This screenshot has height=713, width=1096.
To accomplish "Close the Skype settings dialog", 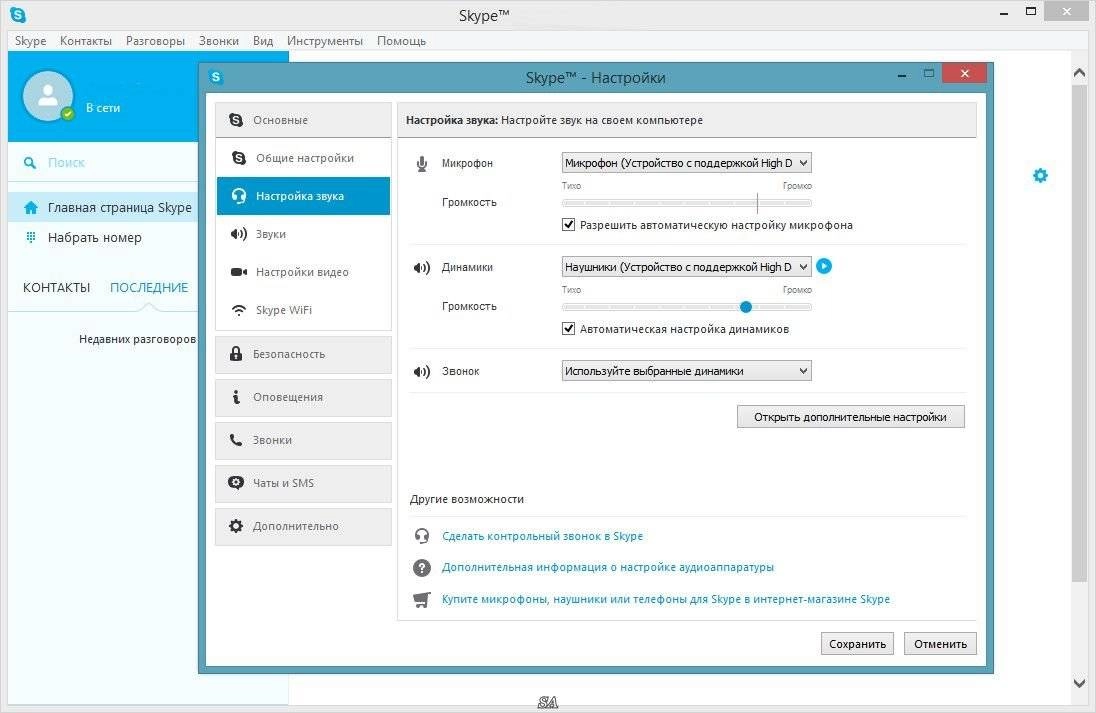I will pyautogui.click(x=965, y=73).
